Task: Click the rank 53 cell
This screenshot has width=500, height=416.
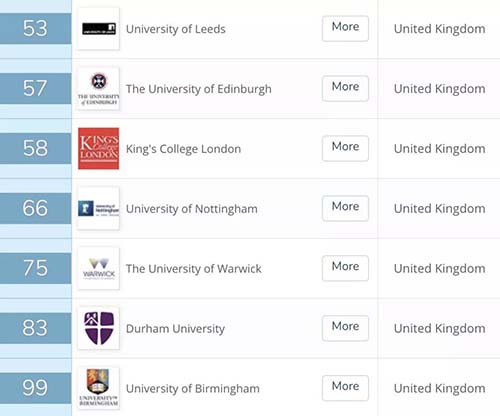Action: point(36,29)
